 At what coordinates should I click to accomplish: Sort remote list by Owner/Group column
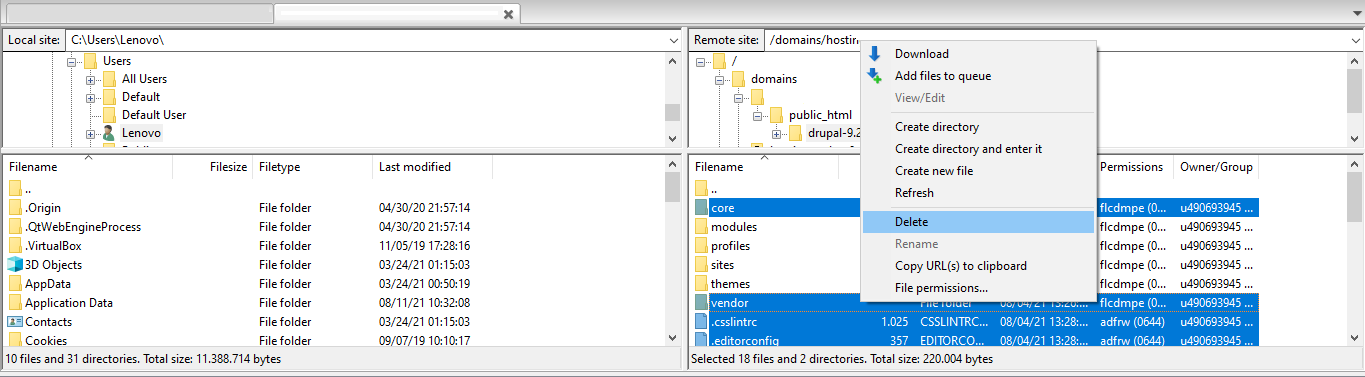tap(1216, 167)
